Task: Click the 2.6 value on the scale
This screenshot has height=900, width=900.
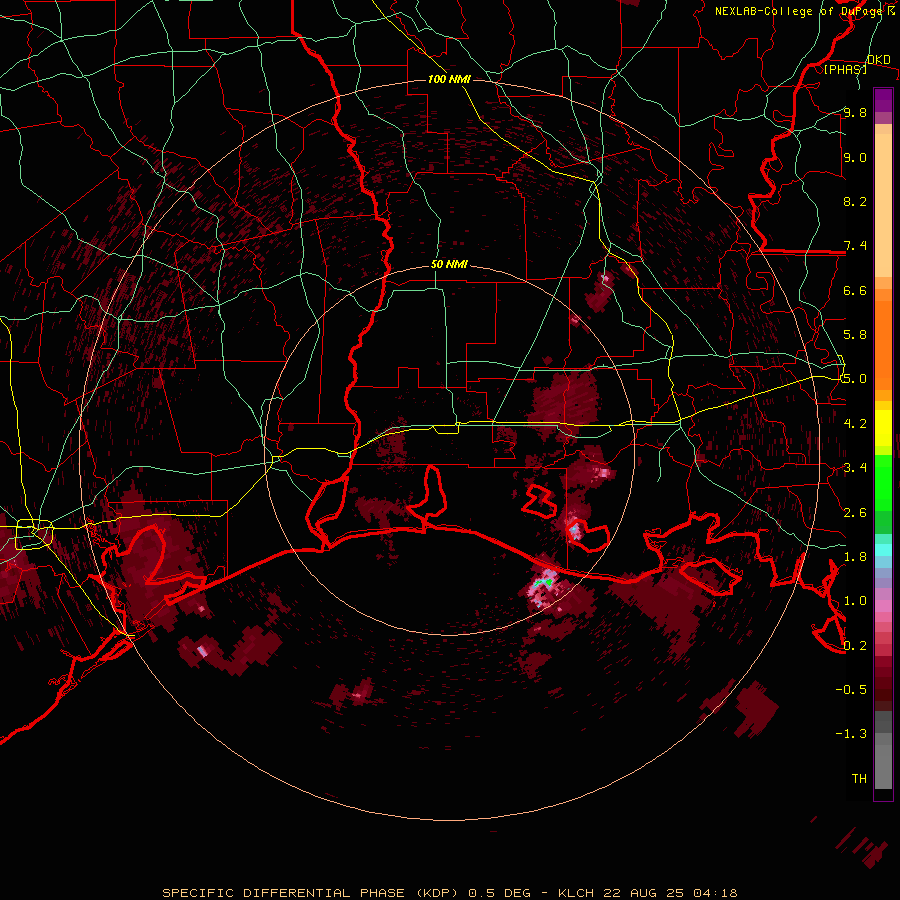Action: 855,513
